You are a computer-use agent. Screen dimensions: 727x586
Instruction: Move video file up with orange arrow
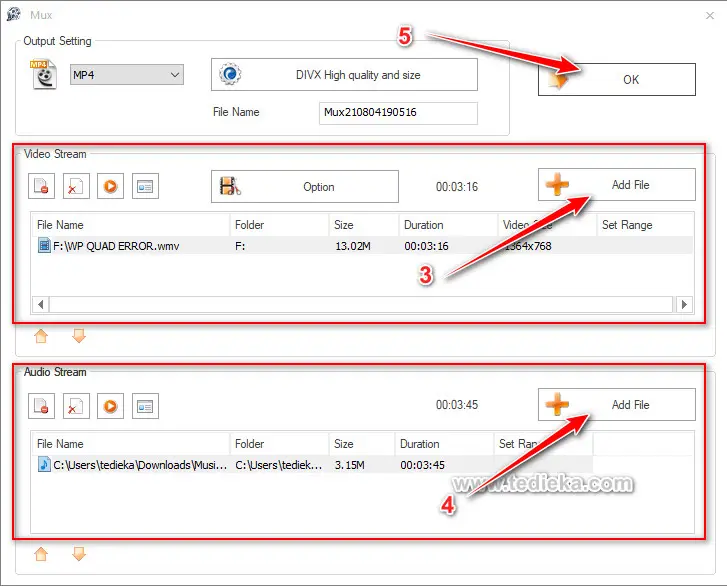(41, 336)
